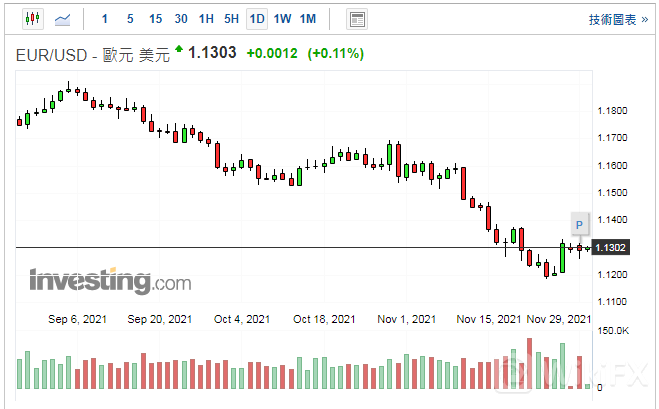Choose the 1W weekly timeframe
Image resolution: width=659 pixels, height=409 pixels.
coord(282,19)
